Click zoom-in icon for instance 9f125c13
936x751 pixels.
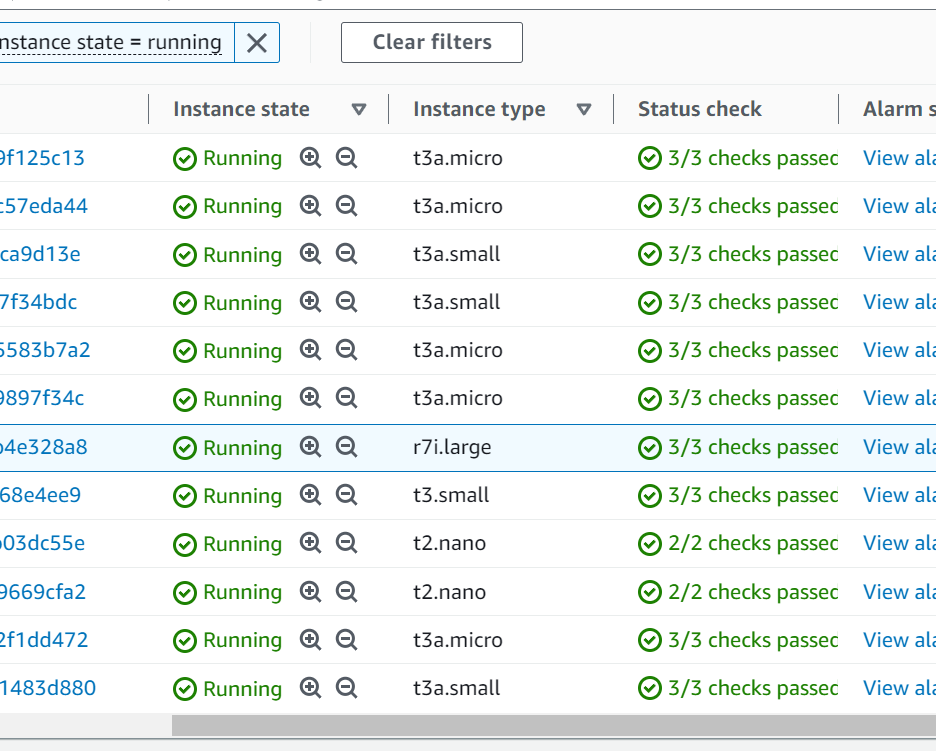coord(311,158)
